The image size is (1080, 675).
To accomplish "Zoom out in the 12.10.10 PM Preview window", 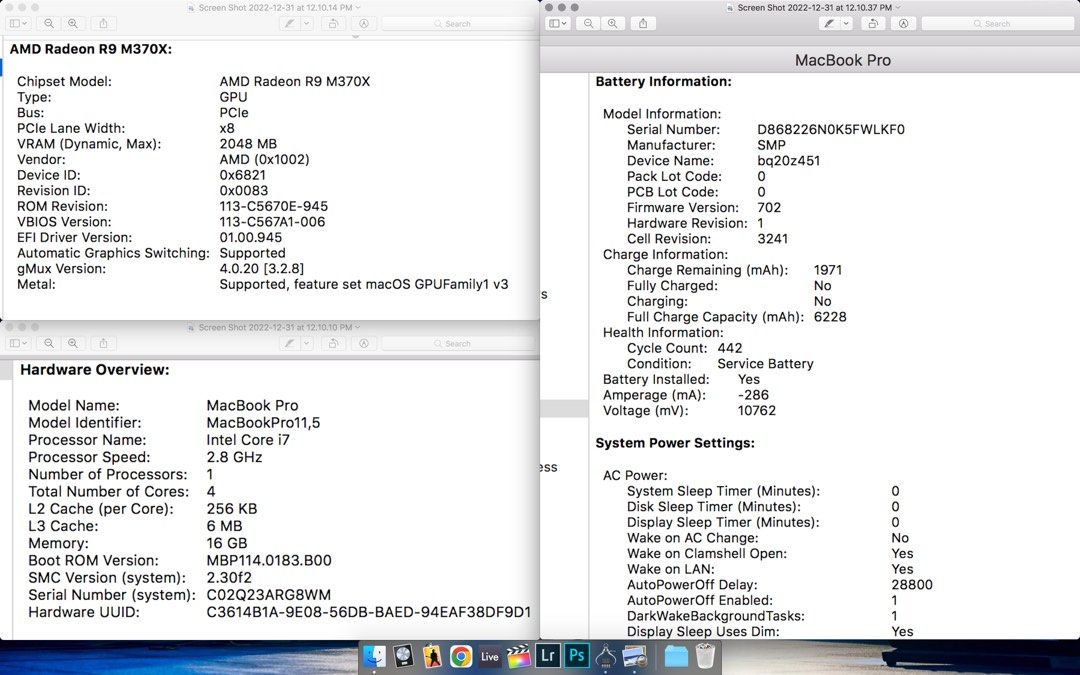I will 49,343.
